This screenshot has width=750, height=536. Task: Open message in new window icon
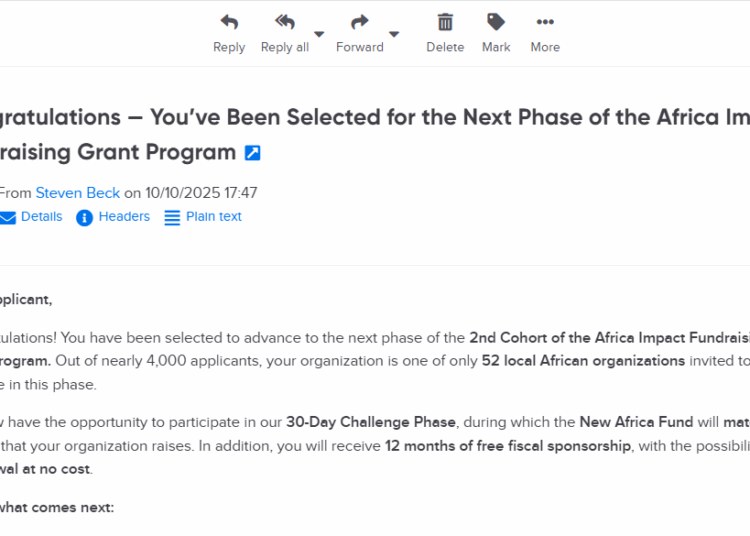(x=253, y=153)
